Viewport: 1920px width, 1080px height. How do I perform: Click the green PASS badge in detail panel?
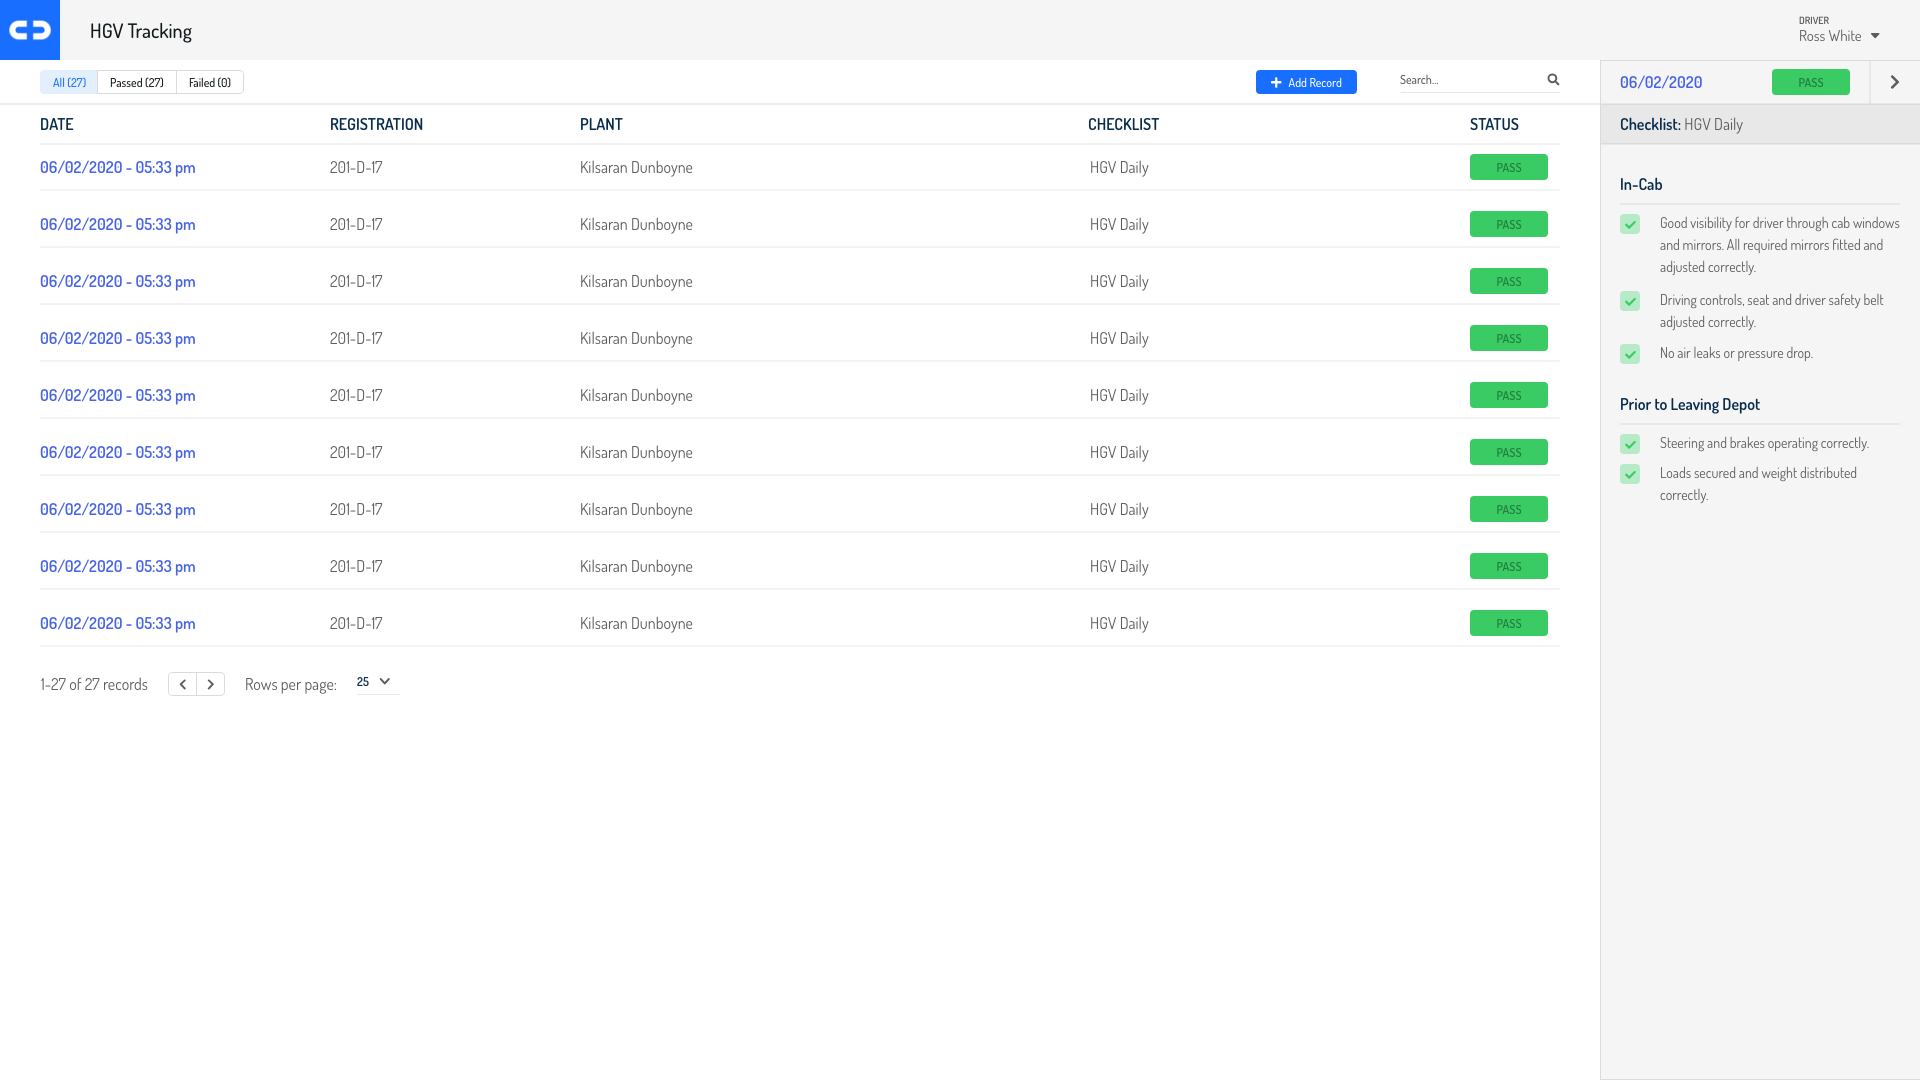[1810, 82]
